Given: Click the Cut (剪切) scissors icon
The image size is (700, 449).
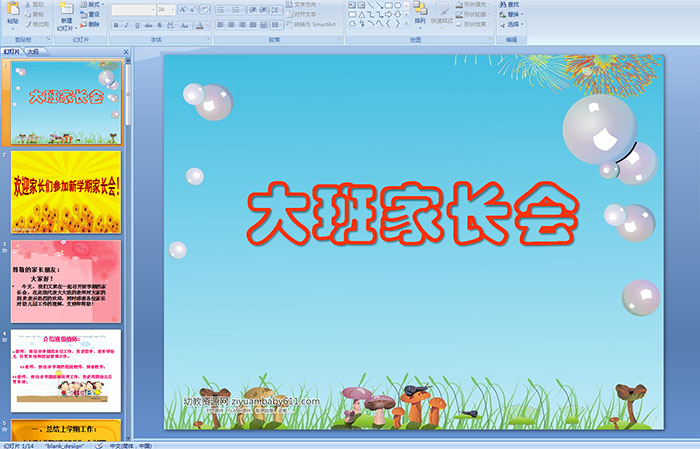Looking at the screenshot, I should pyautogui.click(x=29, y=4).
